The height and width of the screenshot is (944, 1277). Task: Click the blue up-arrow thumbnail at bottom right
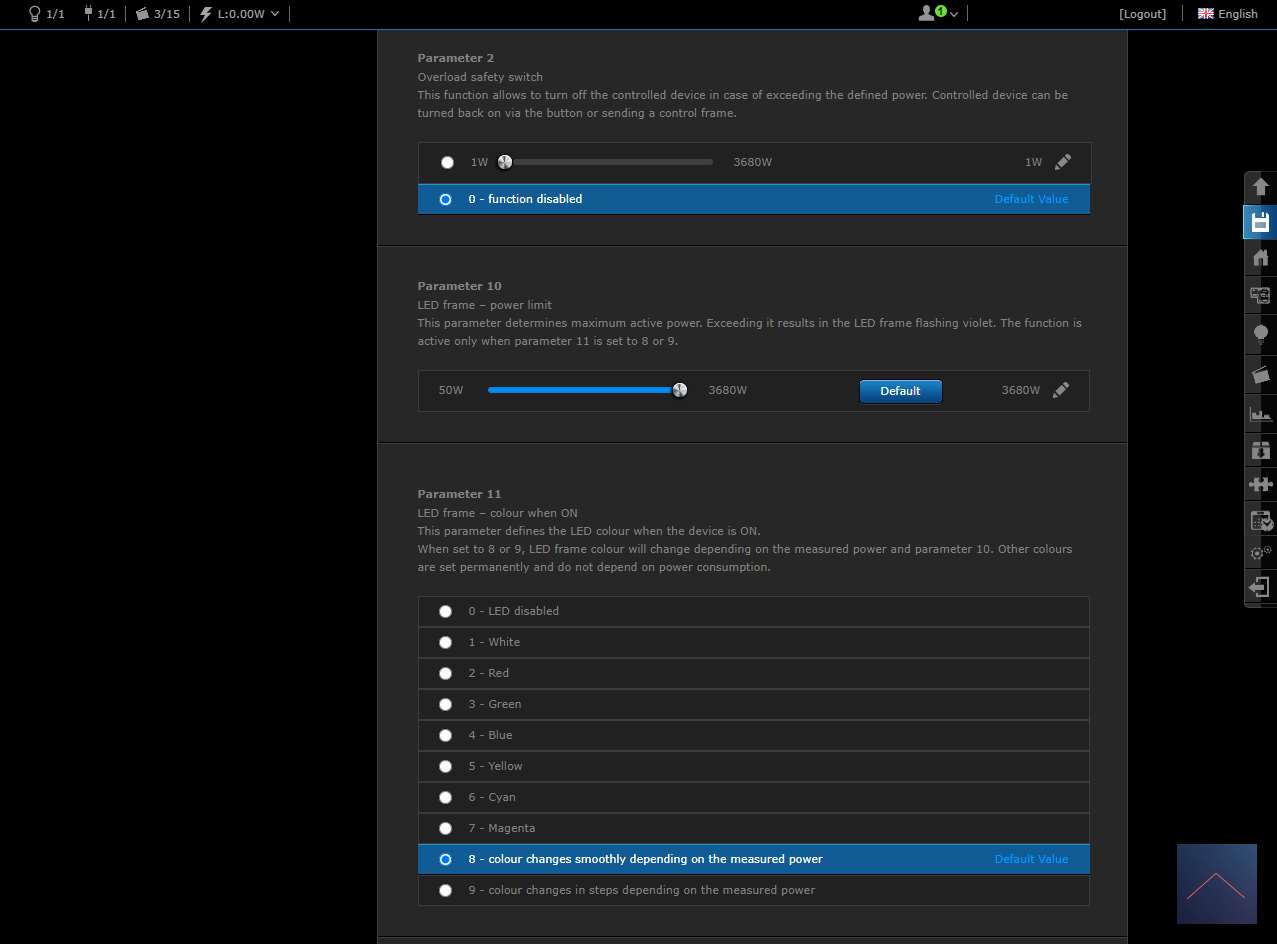(x=1216, y=884)
